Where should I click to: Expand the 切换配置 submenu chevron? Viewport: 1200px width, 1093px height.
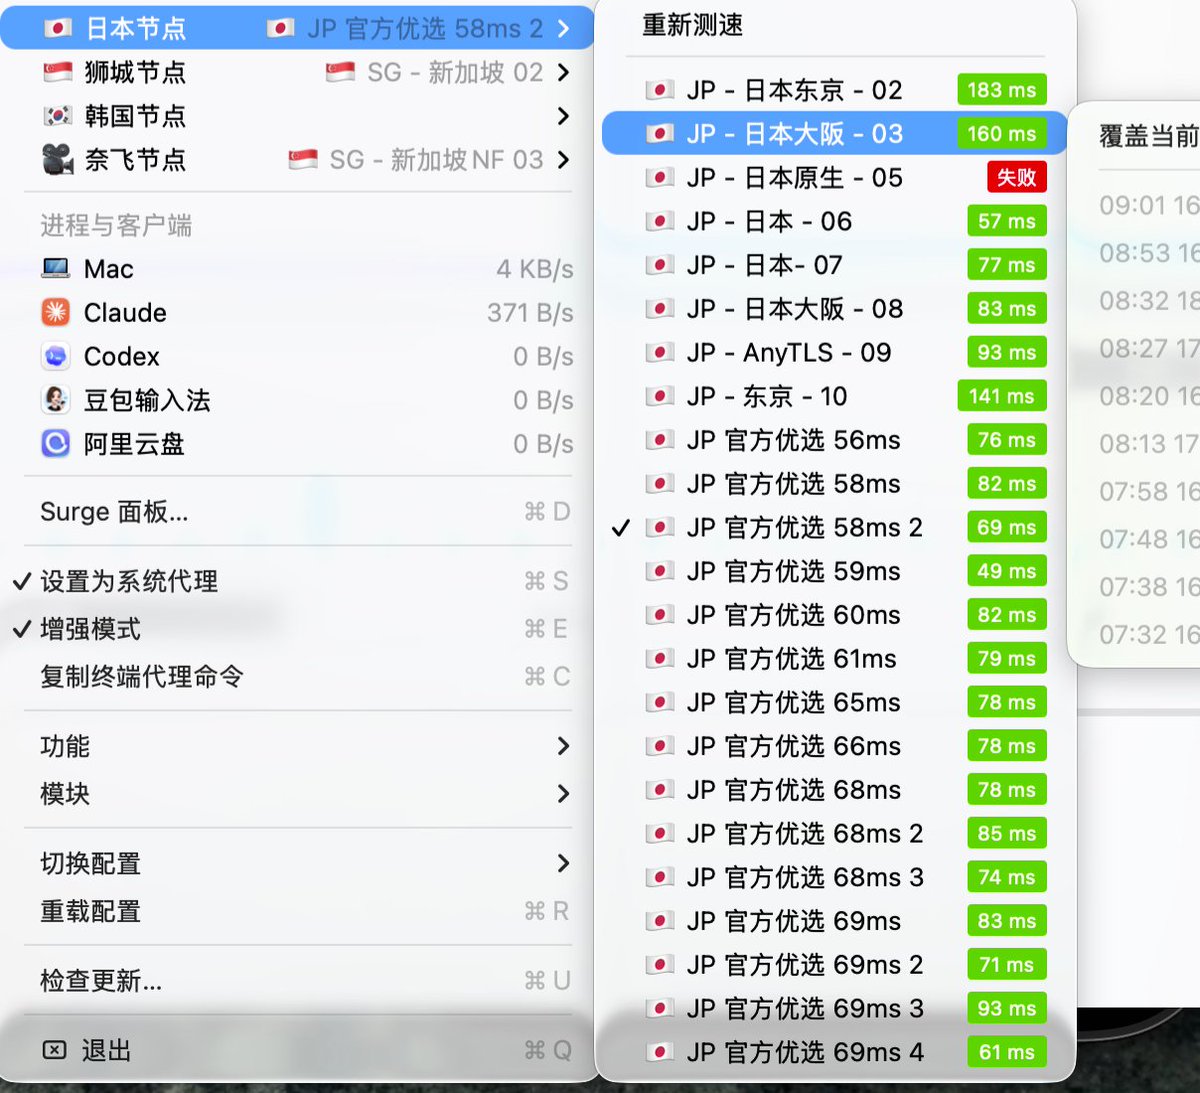pos(564,863)
